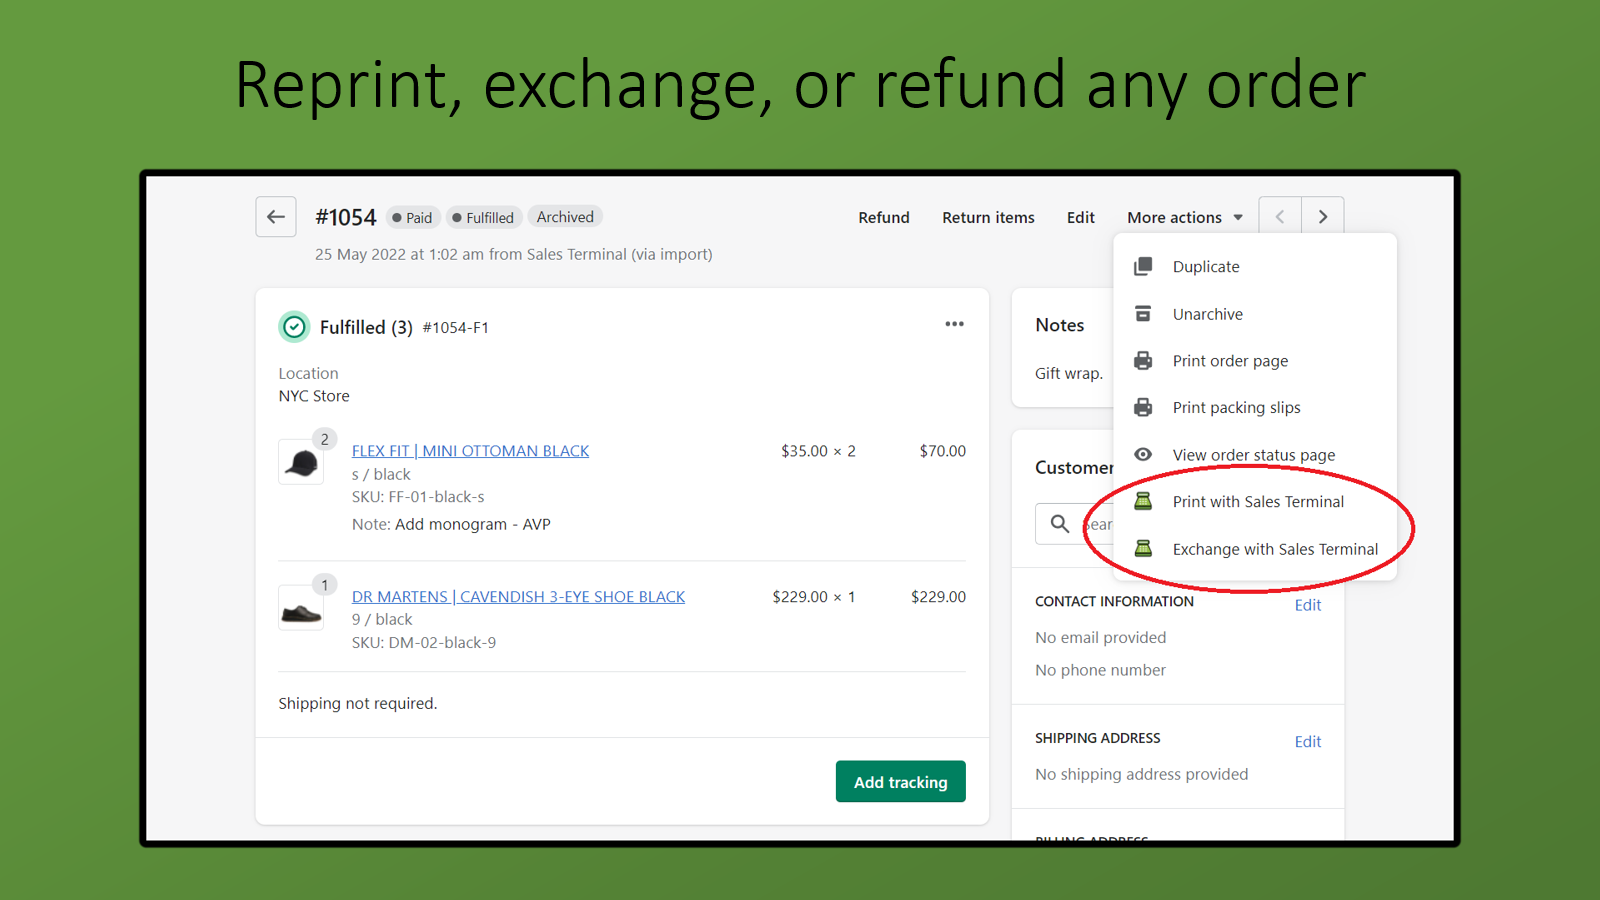Navigate to the previous order with left chevron
1600x900 pixels.
click(1279, 215)
